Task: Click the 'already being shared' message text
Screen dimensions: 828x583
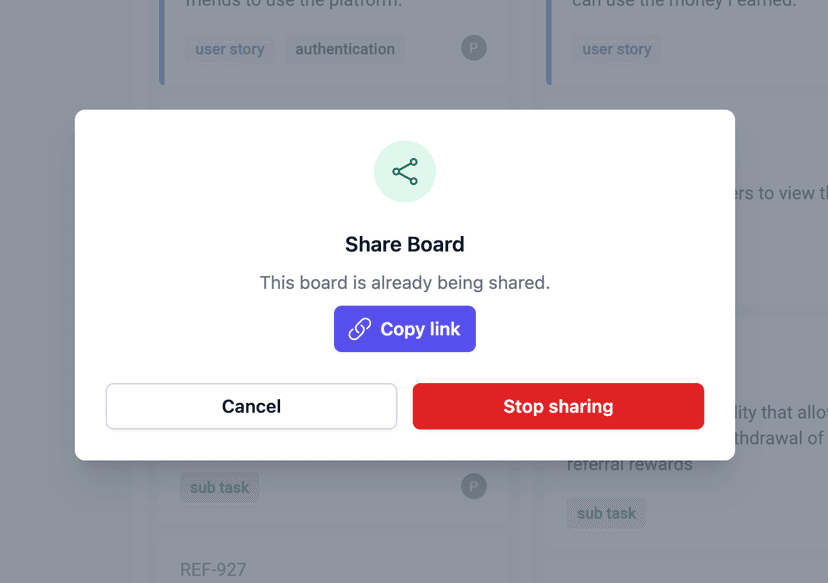Action: (x=405, y=283)
